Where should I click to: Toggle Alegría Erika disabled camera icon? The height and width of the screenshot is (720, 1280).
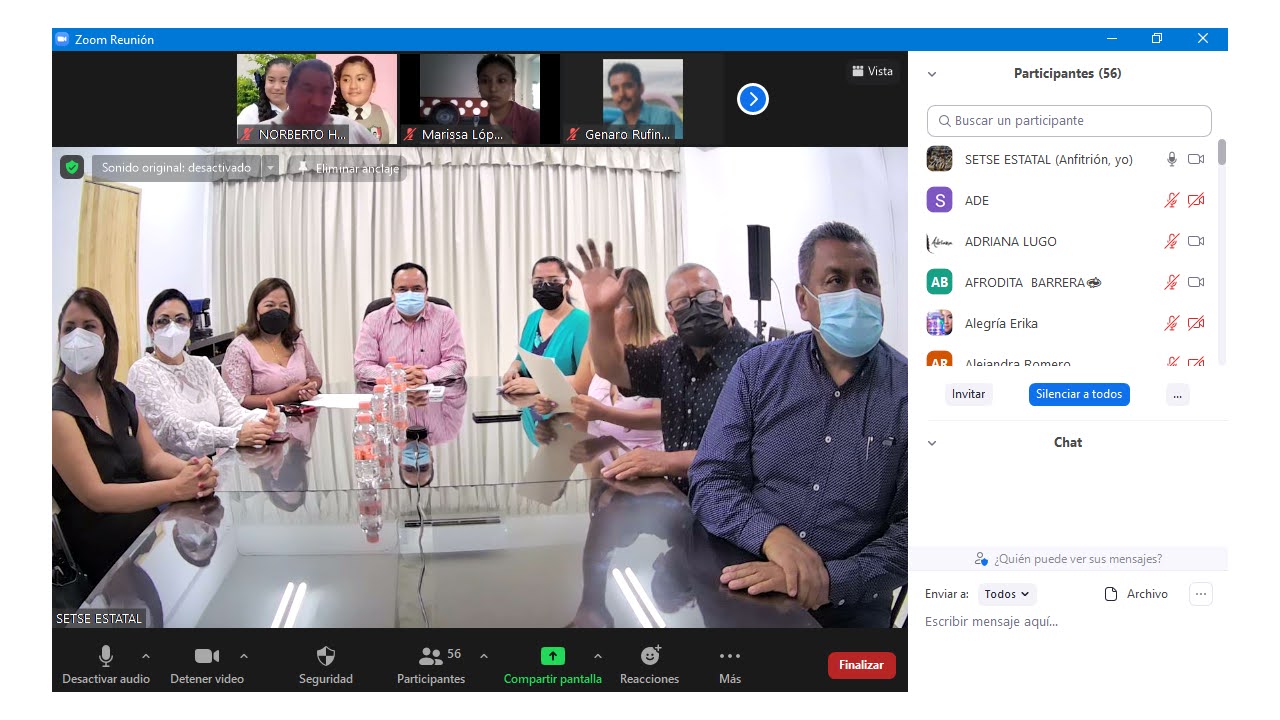[x=1196, y=323]
